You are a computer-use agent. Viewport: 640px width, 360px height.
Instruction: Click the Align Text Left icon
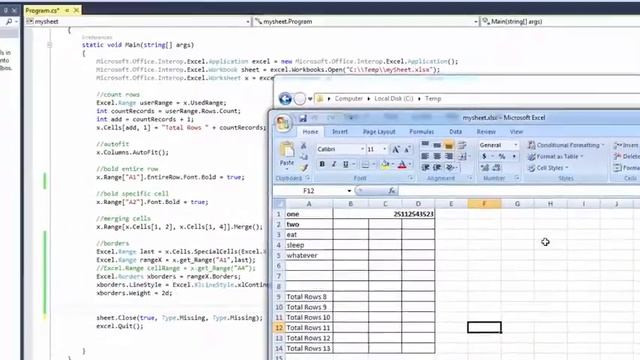coord(425,156)
